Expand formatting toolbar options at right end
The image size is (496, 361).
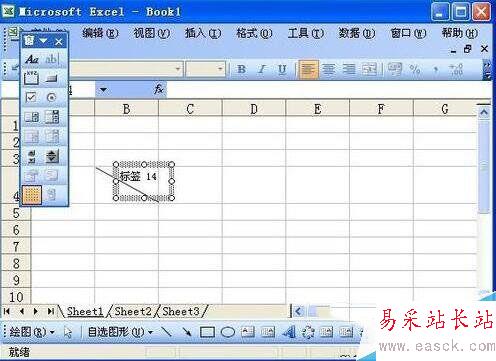pyautogui.click(x=487, y=70)
